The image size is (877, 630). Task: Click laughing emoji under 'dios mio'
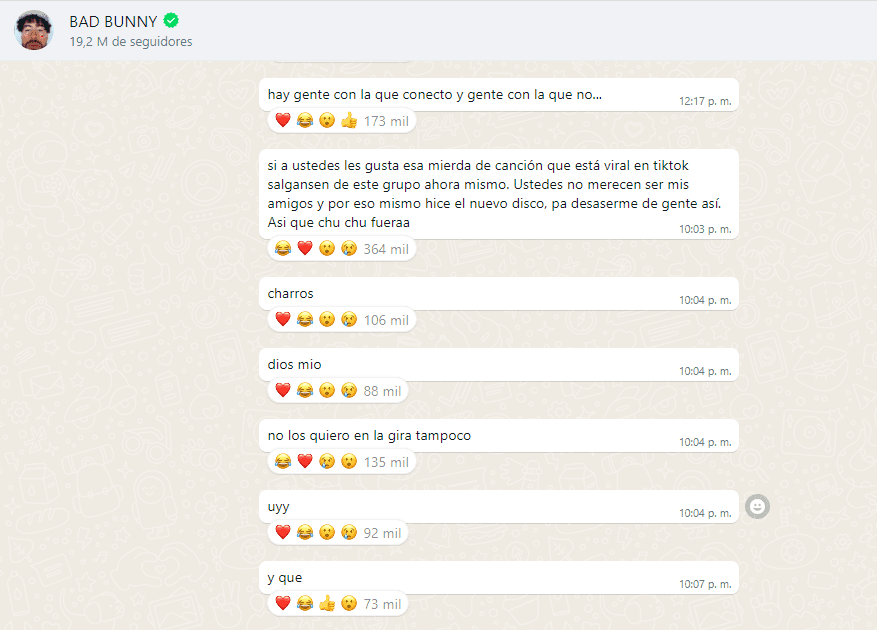[x=305, y=391]
